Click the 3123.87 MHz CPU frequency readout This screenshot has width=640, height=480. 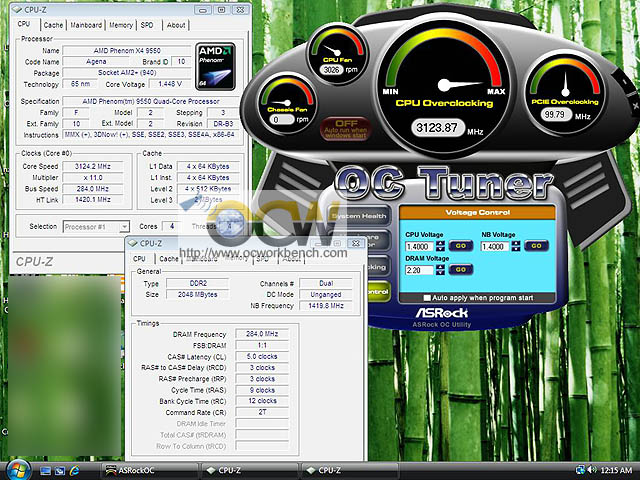(x=437, y=128)
